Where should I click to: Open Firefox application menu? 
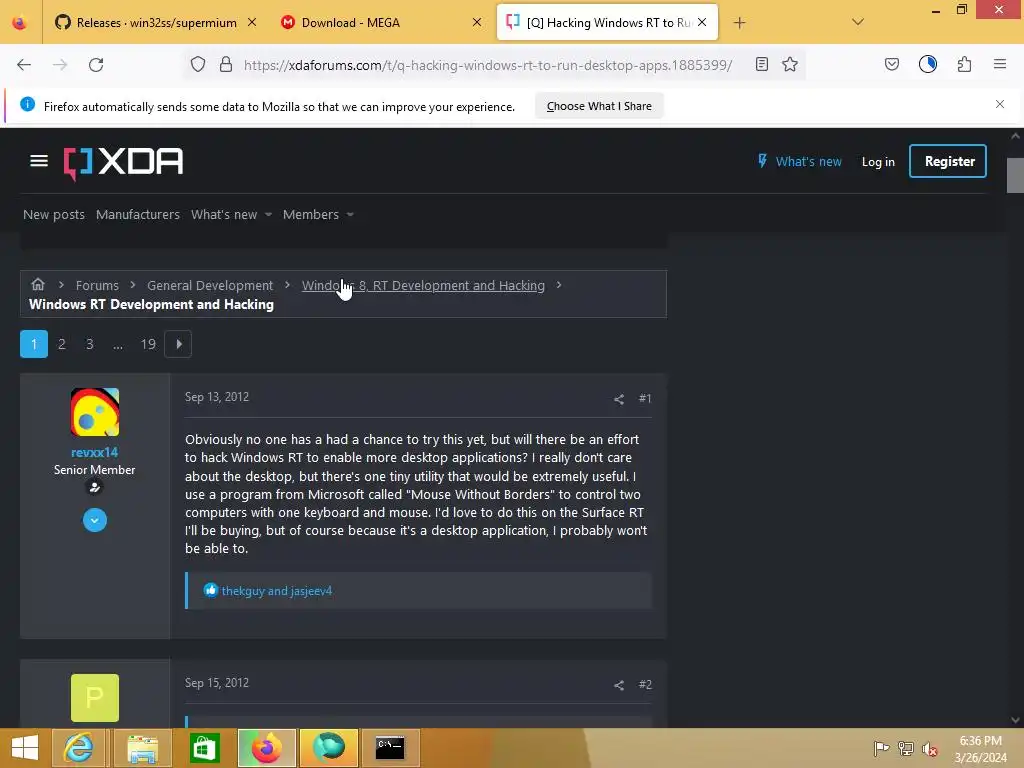tap(1000, 64)
